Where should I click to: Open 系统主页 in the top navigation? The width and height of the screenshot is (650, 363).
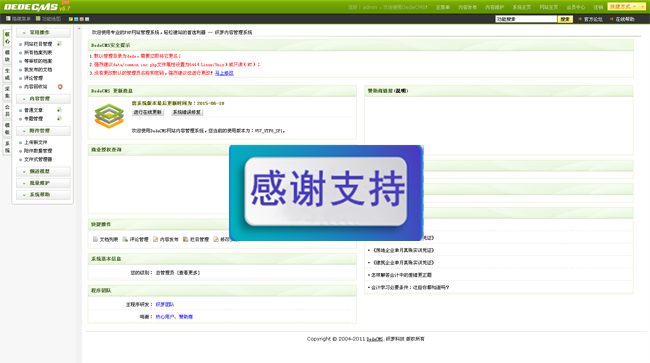[x=521, y=7]
